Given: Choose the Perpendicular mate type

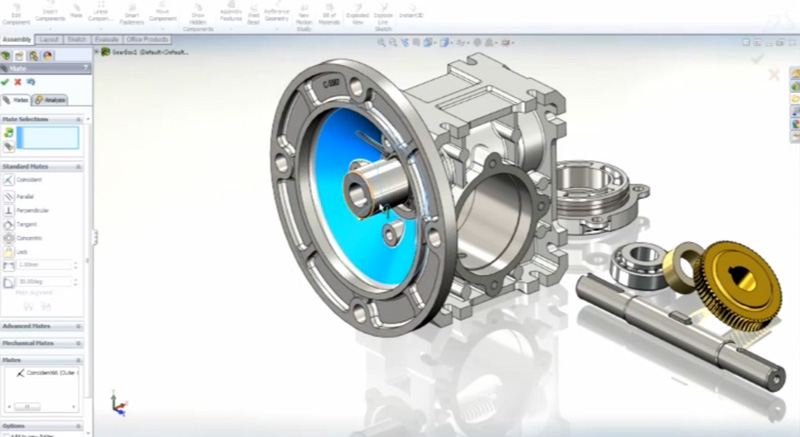Looking at the screenshot, I should (x=27, y=210).
